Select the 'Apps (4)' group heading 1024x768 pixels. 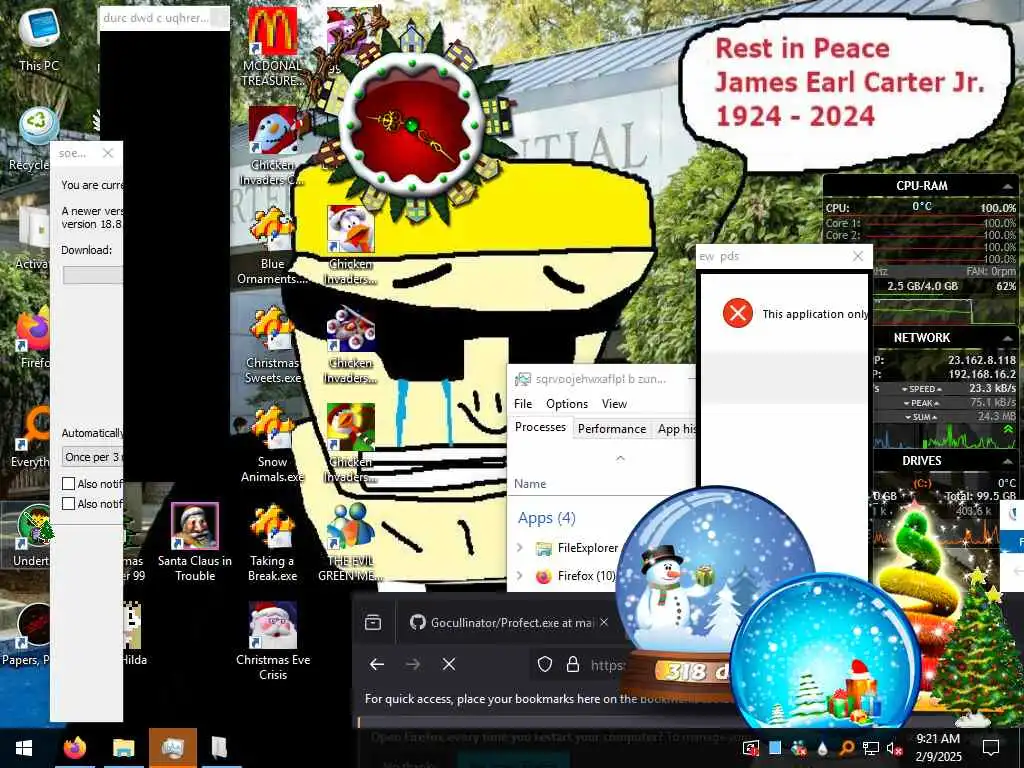(x=547, y=518)
